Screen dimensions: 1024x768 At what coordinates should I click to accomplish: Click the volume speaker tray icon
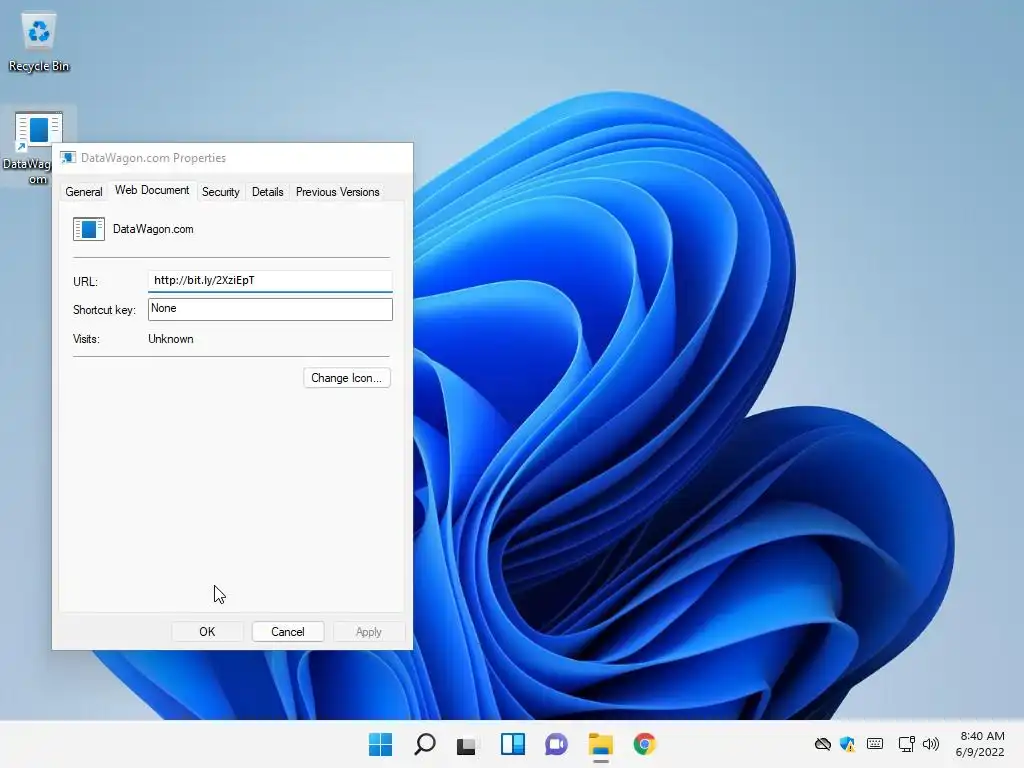[x=931, y=744]
